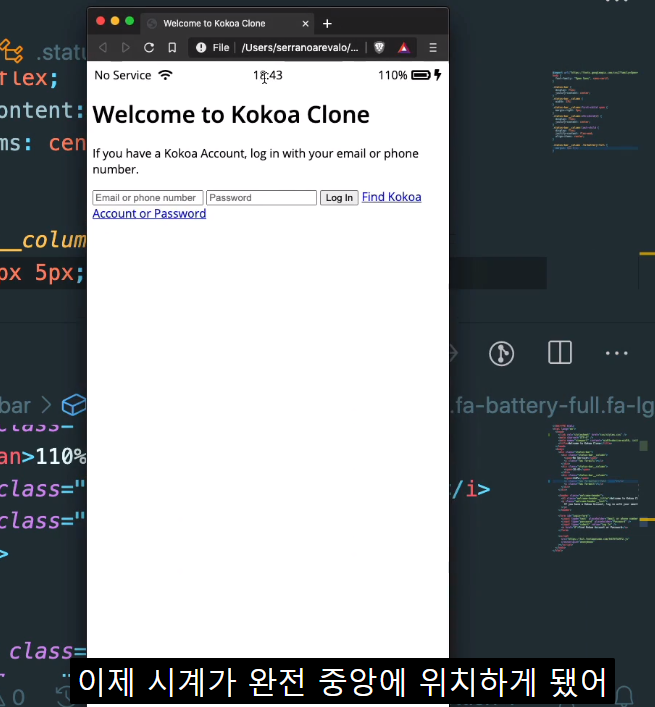Open the browser hamburger menu
Viewport: 655px width, 707px height.
click(x=433, y=47)
